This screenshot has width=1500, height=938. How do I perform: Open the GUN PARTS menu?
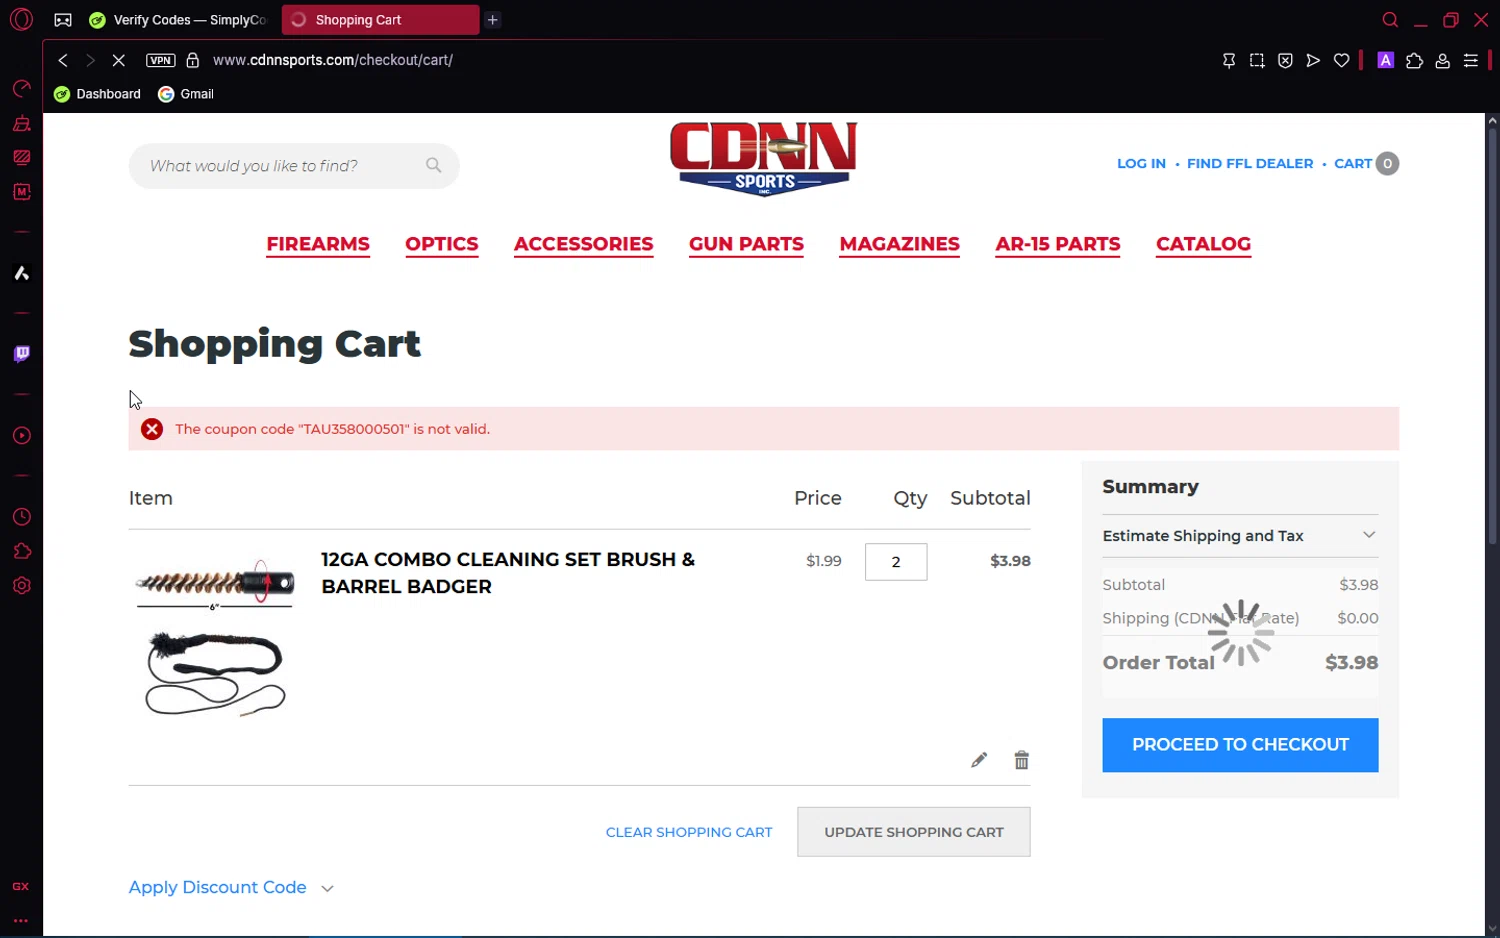click(x=746, y=245)
